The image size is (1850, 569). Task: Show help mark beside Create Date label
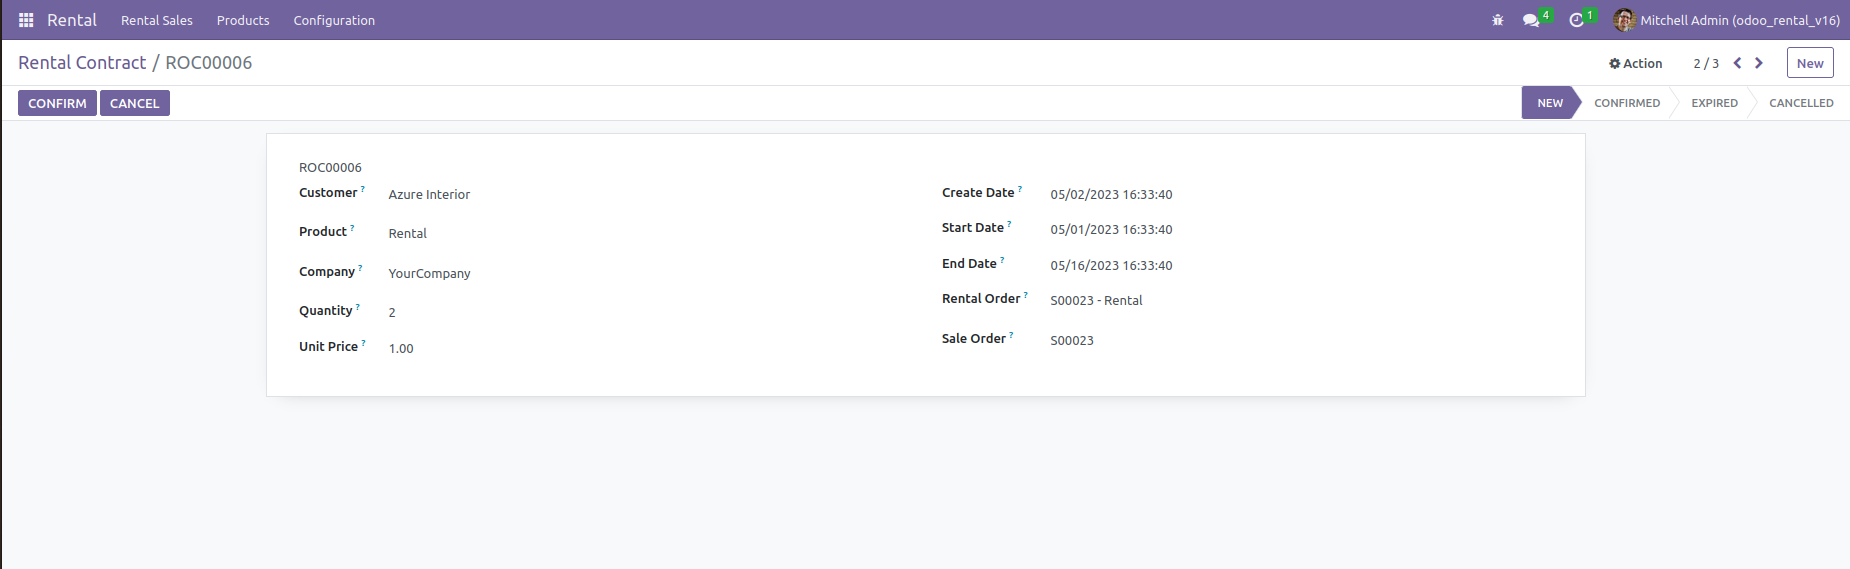coord(1020,189)
